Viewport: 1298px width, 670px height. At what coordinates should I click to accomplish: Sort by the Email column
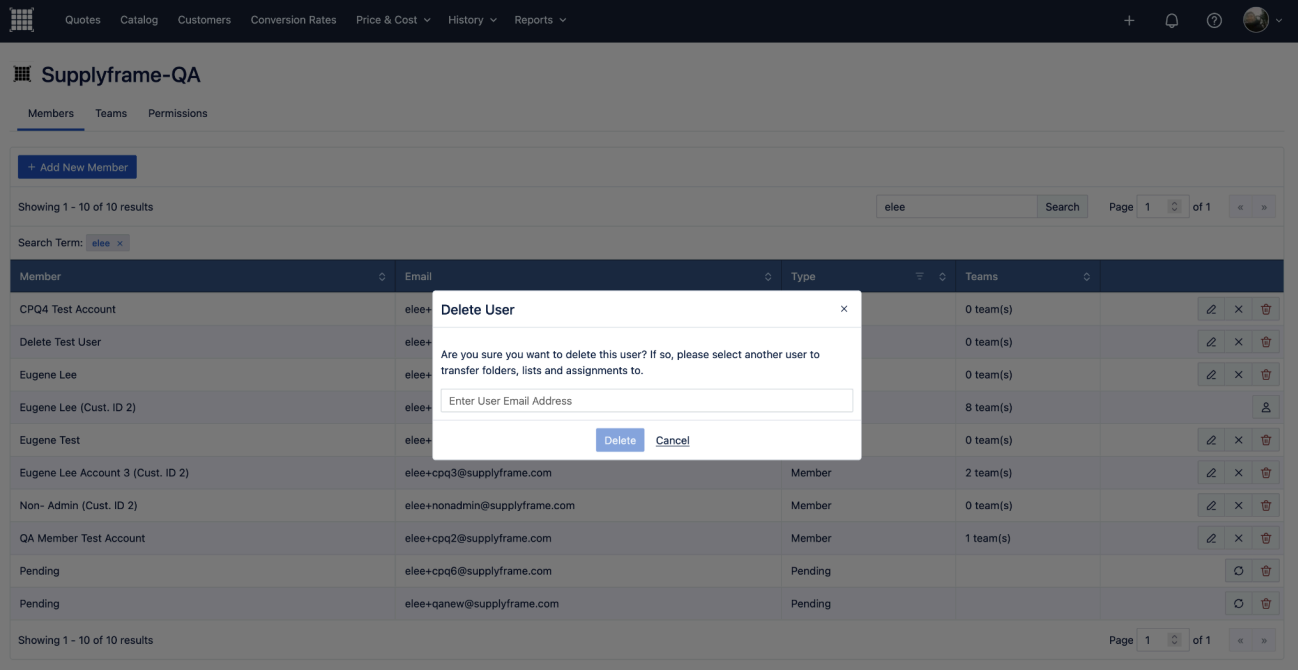768,277
